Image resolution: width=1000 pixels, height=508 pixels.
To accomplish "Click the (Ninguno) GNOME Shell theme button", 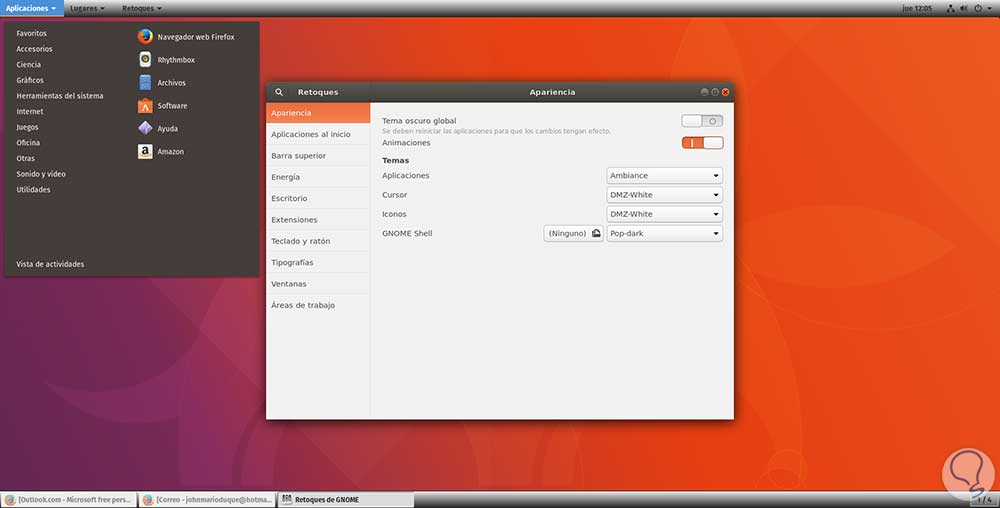I will (x=573, y=233).
